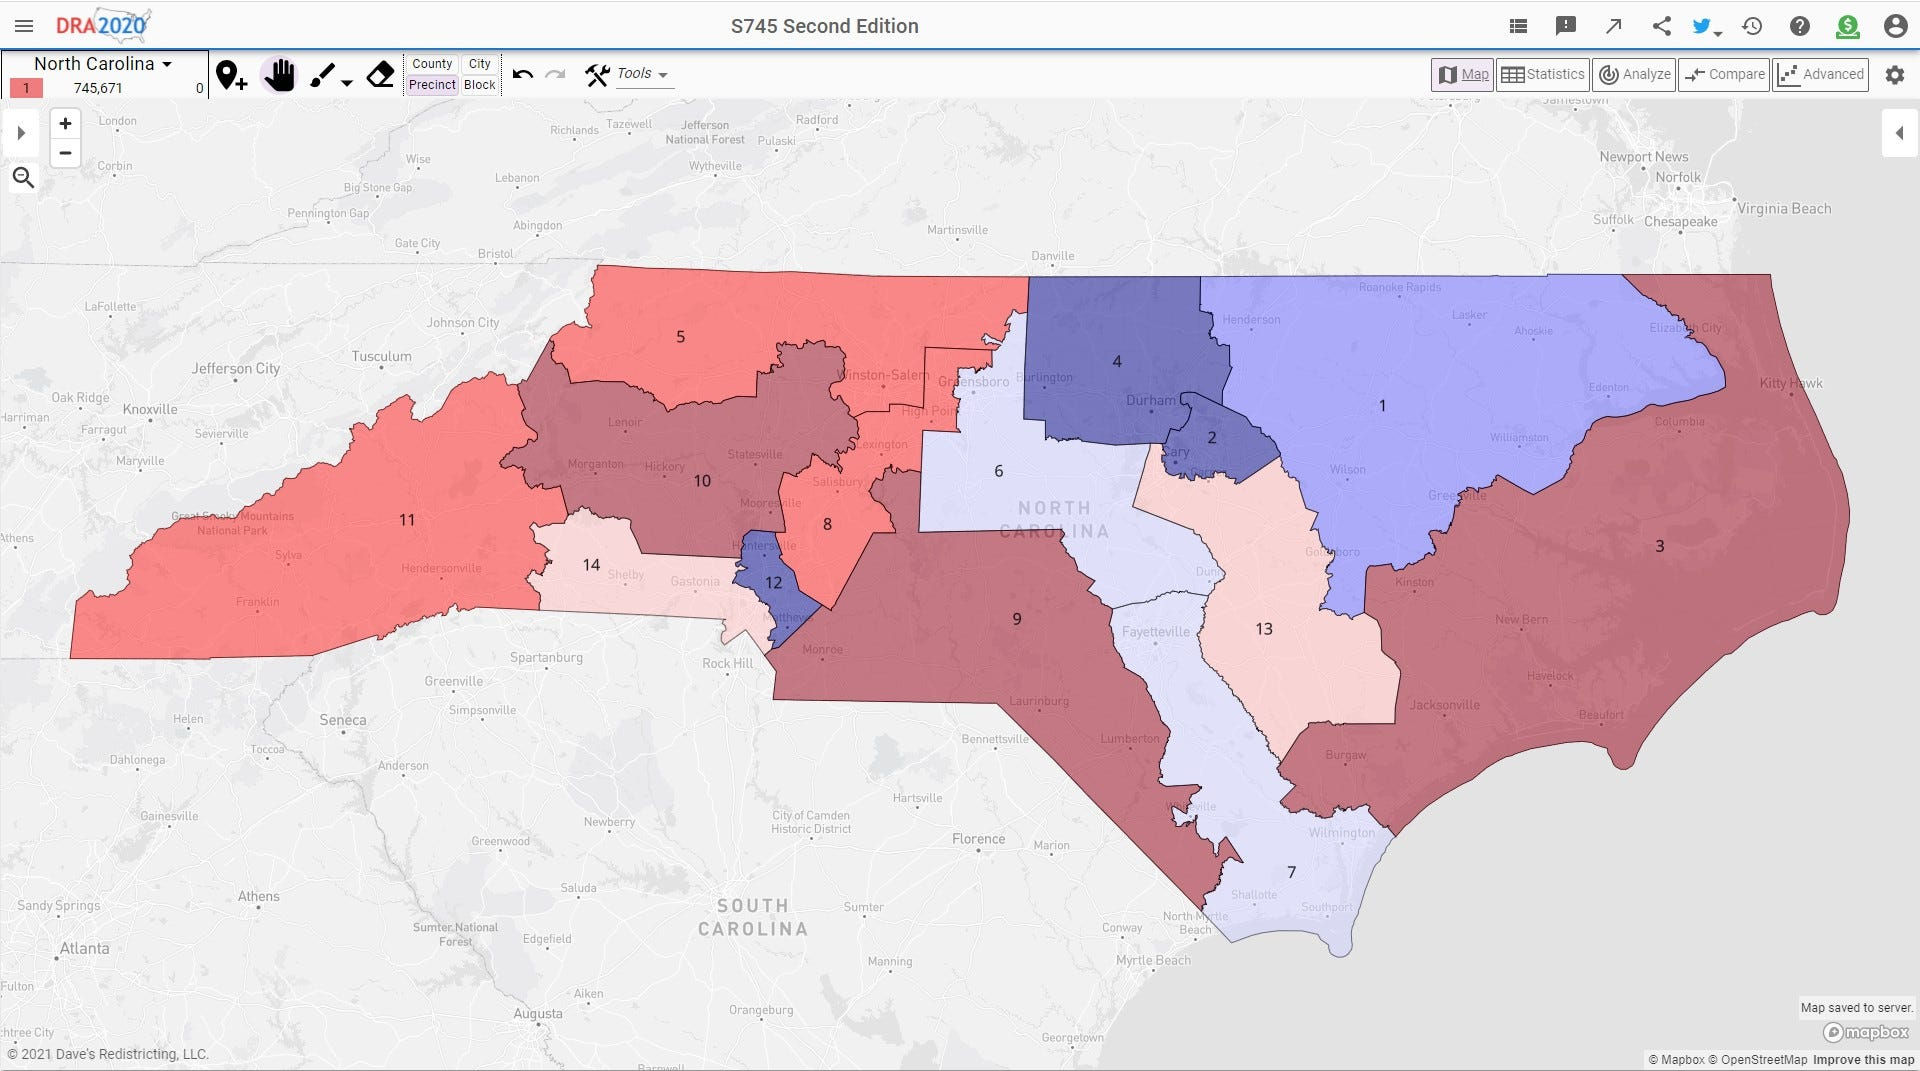Click the DRA2020 logo
1920x1071 pixels.
pos(103,25)
